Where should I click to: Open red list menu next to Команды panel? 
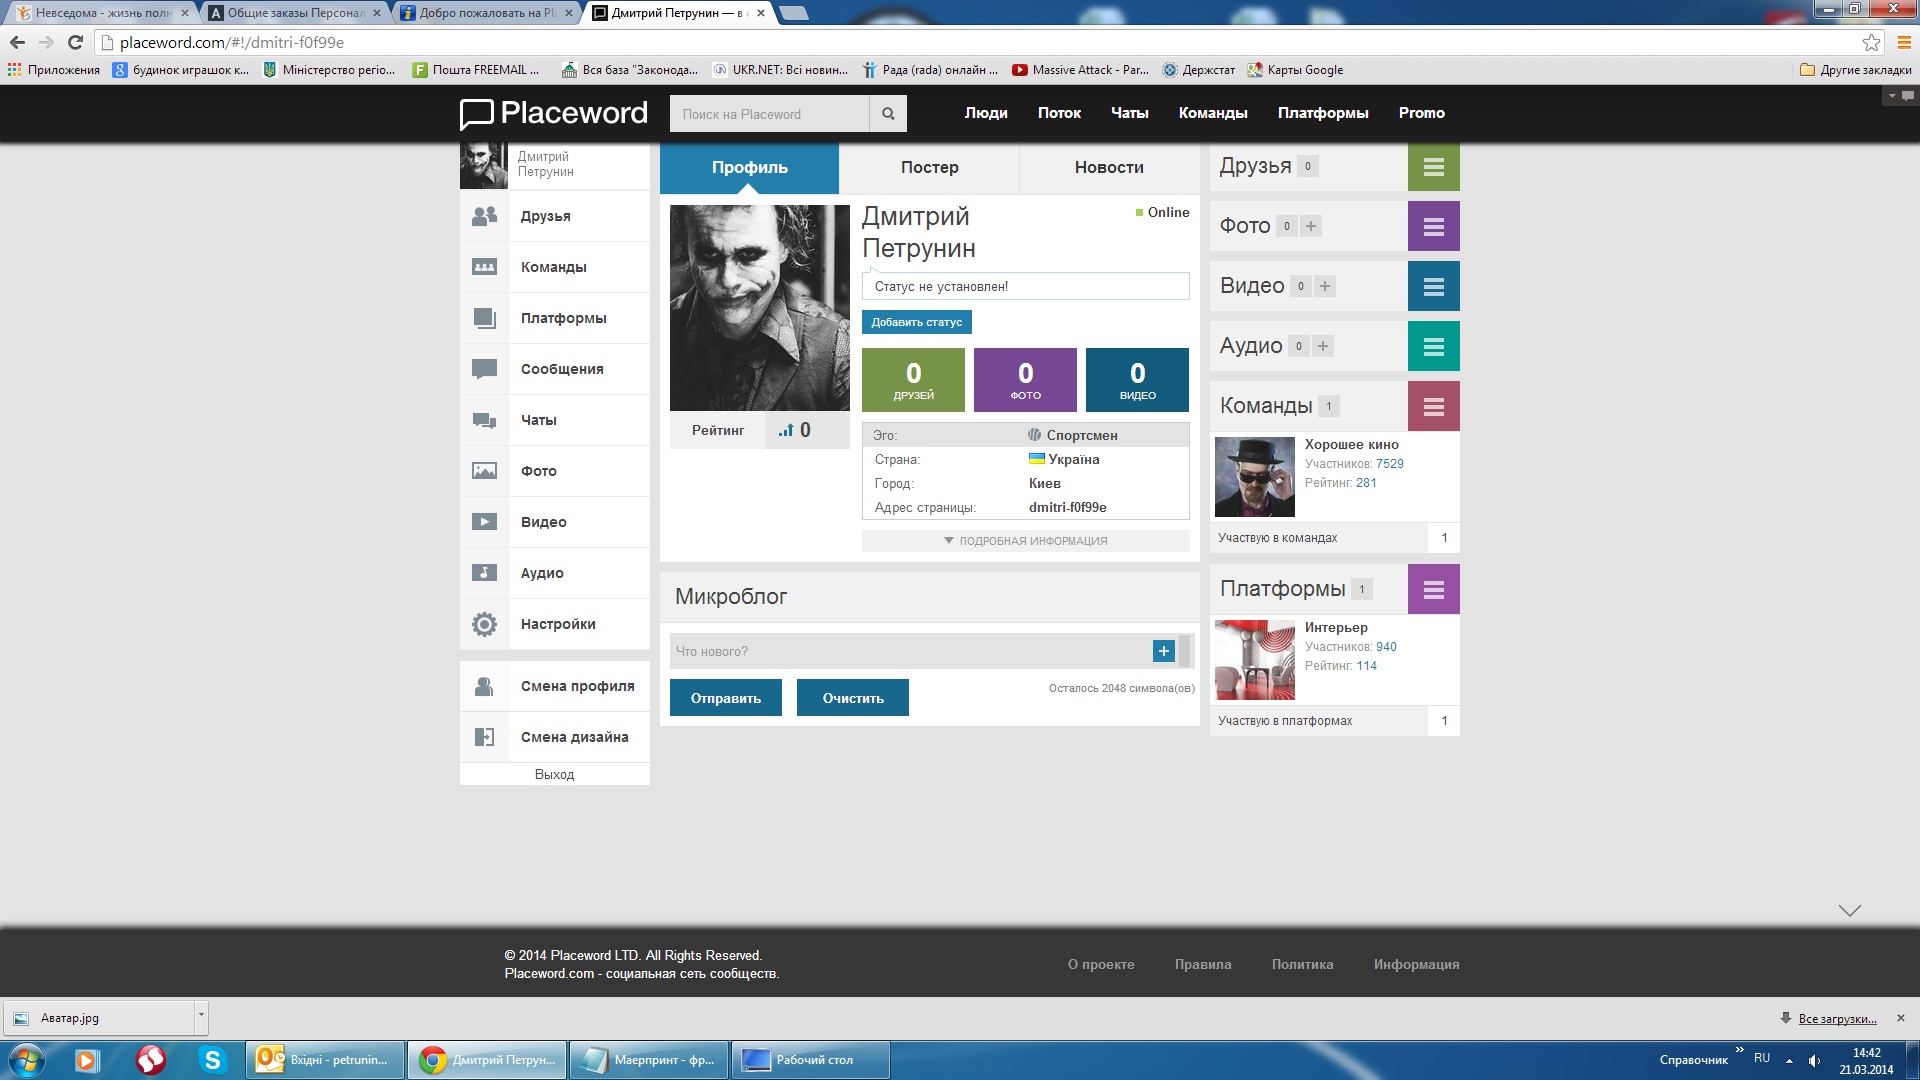coord(1434,406)
